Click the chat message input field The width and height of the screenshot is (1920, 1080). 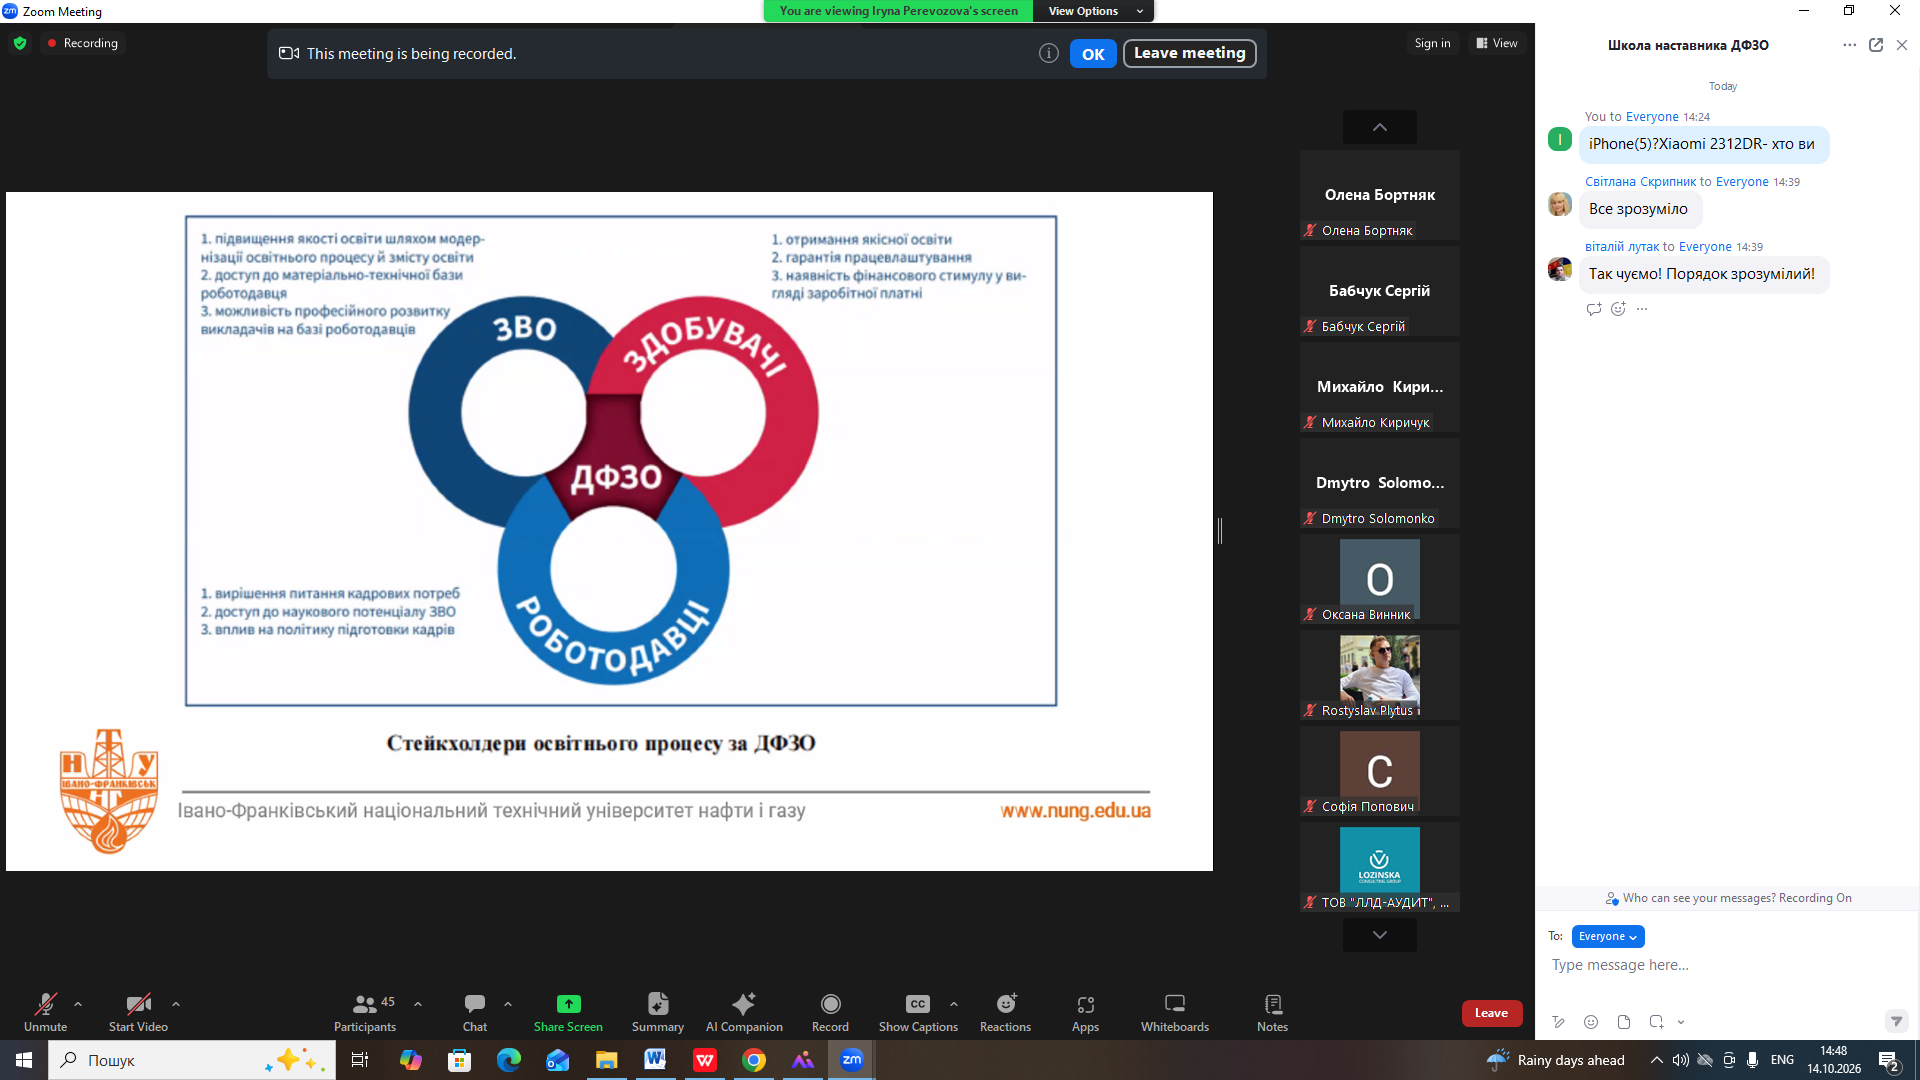1725,965
